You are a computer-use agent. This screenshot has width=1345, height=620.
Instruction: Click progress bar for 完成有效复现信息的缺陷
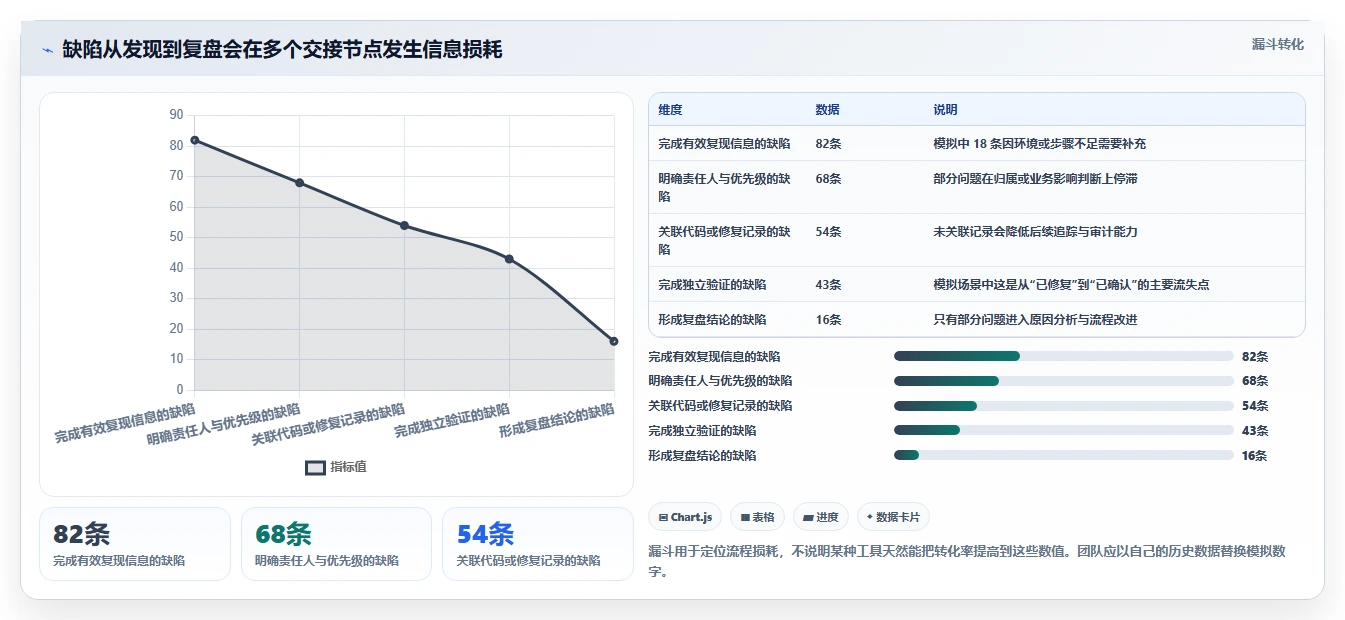[1063, 356]
